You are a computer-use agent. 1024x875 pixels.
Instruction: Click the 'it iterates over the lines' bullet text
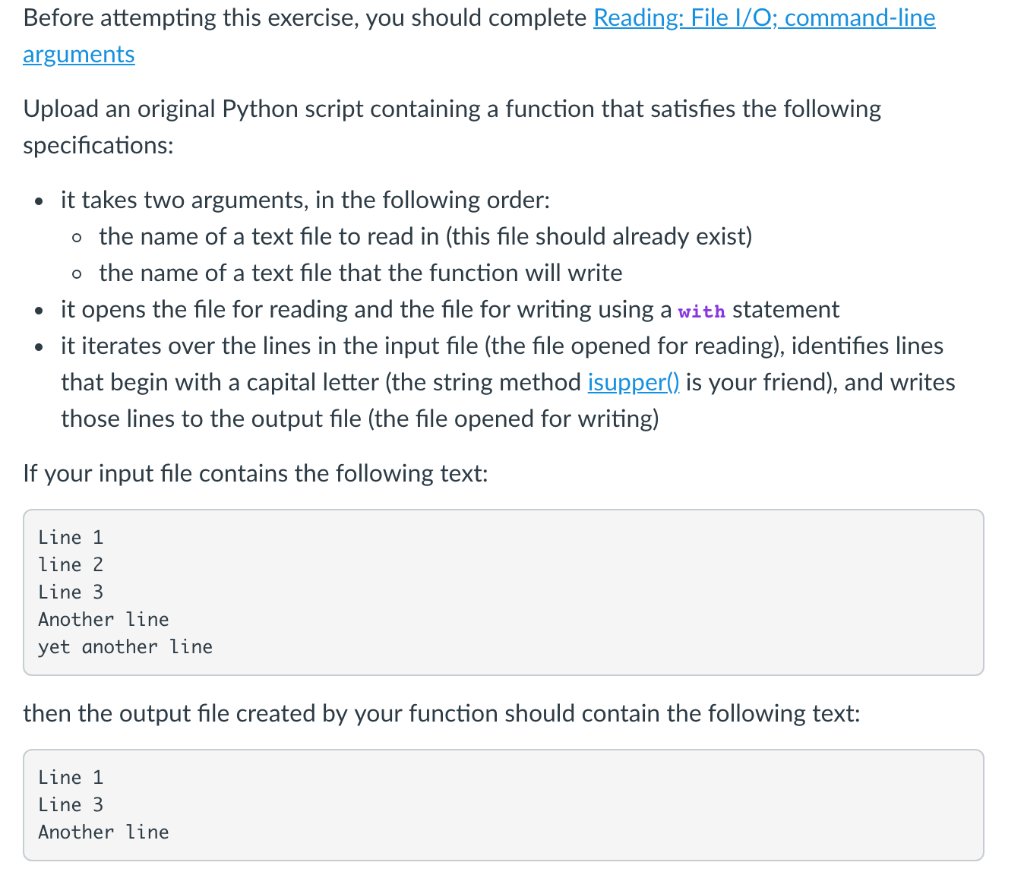508,383
